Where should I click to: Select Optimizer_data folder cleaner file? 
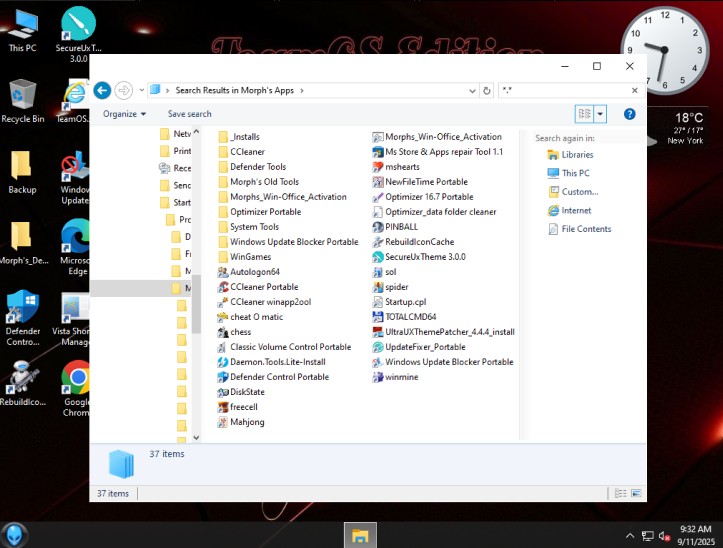[x=434, y=212]
